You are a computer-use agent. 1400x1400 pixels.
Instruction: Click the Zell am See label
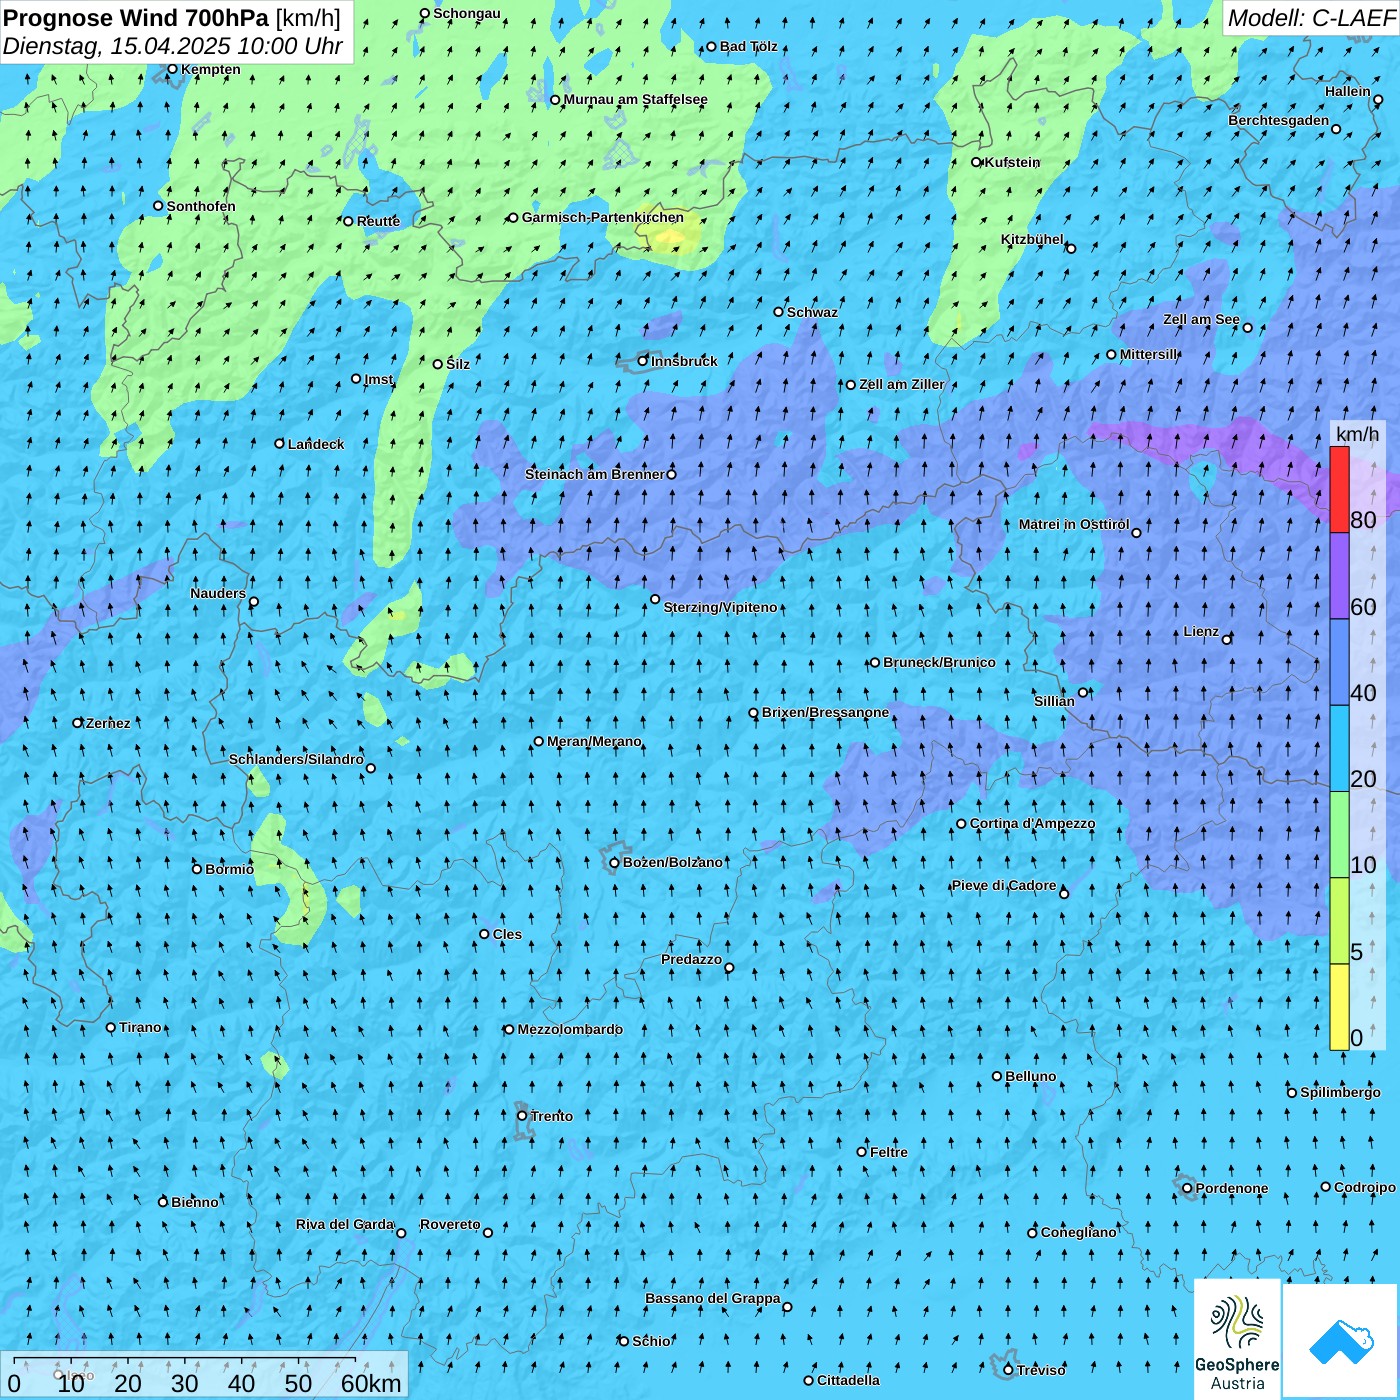click(1201, 319)
